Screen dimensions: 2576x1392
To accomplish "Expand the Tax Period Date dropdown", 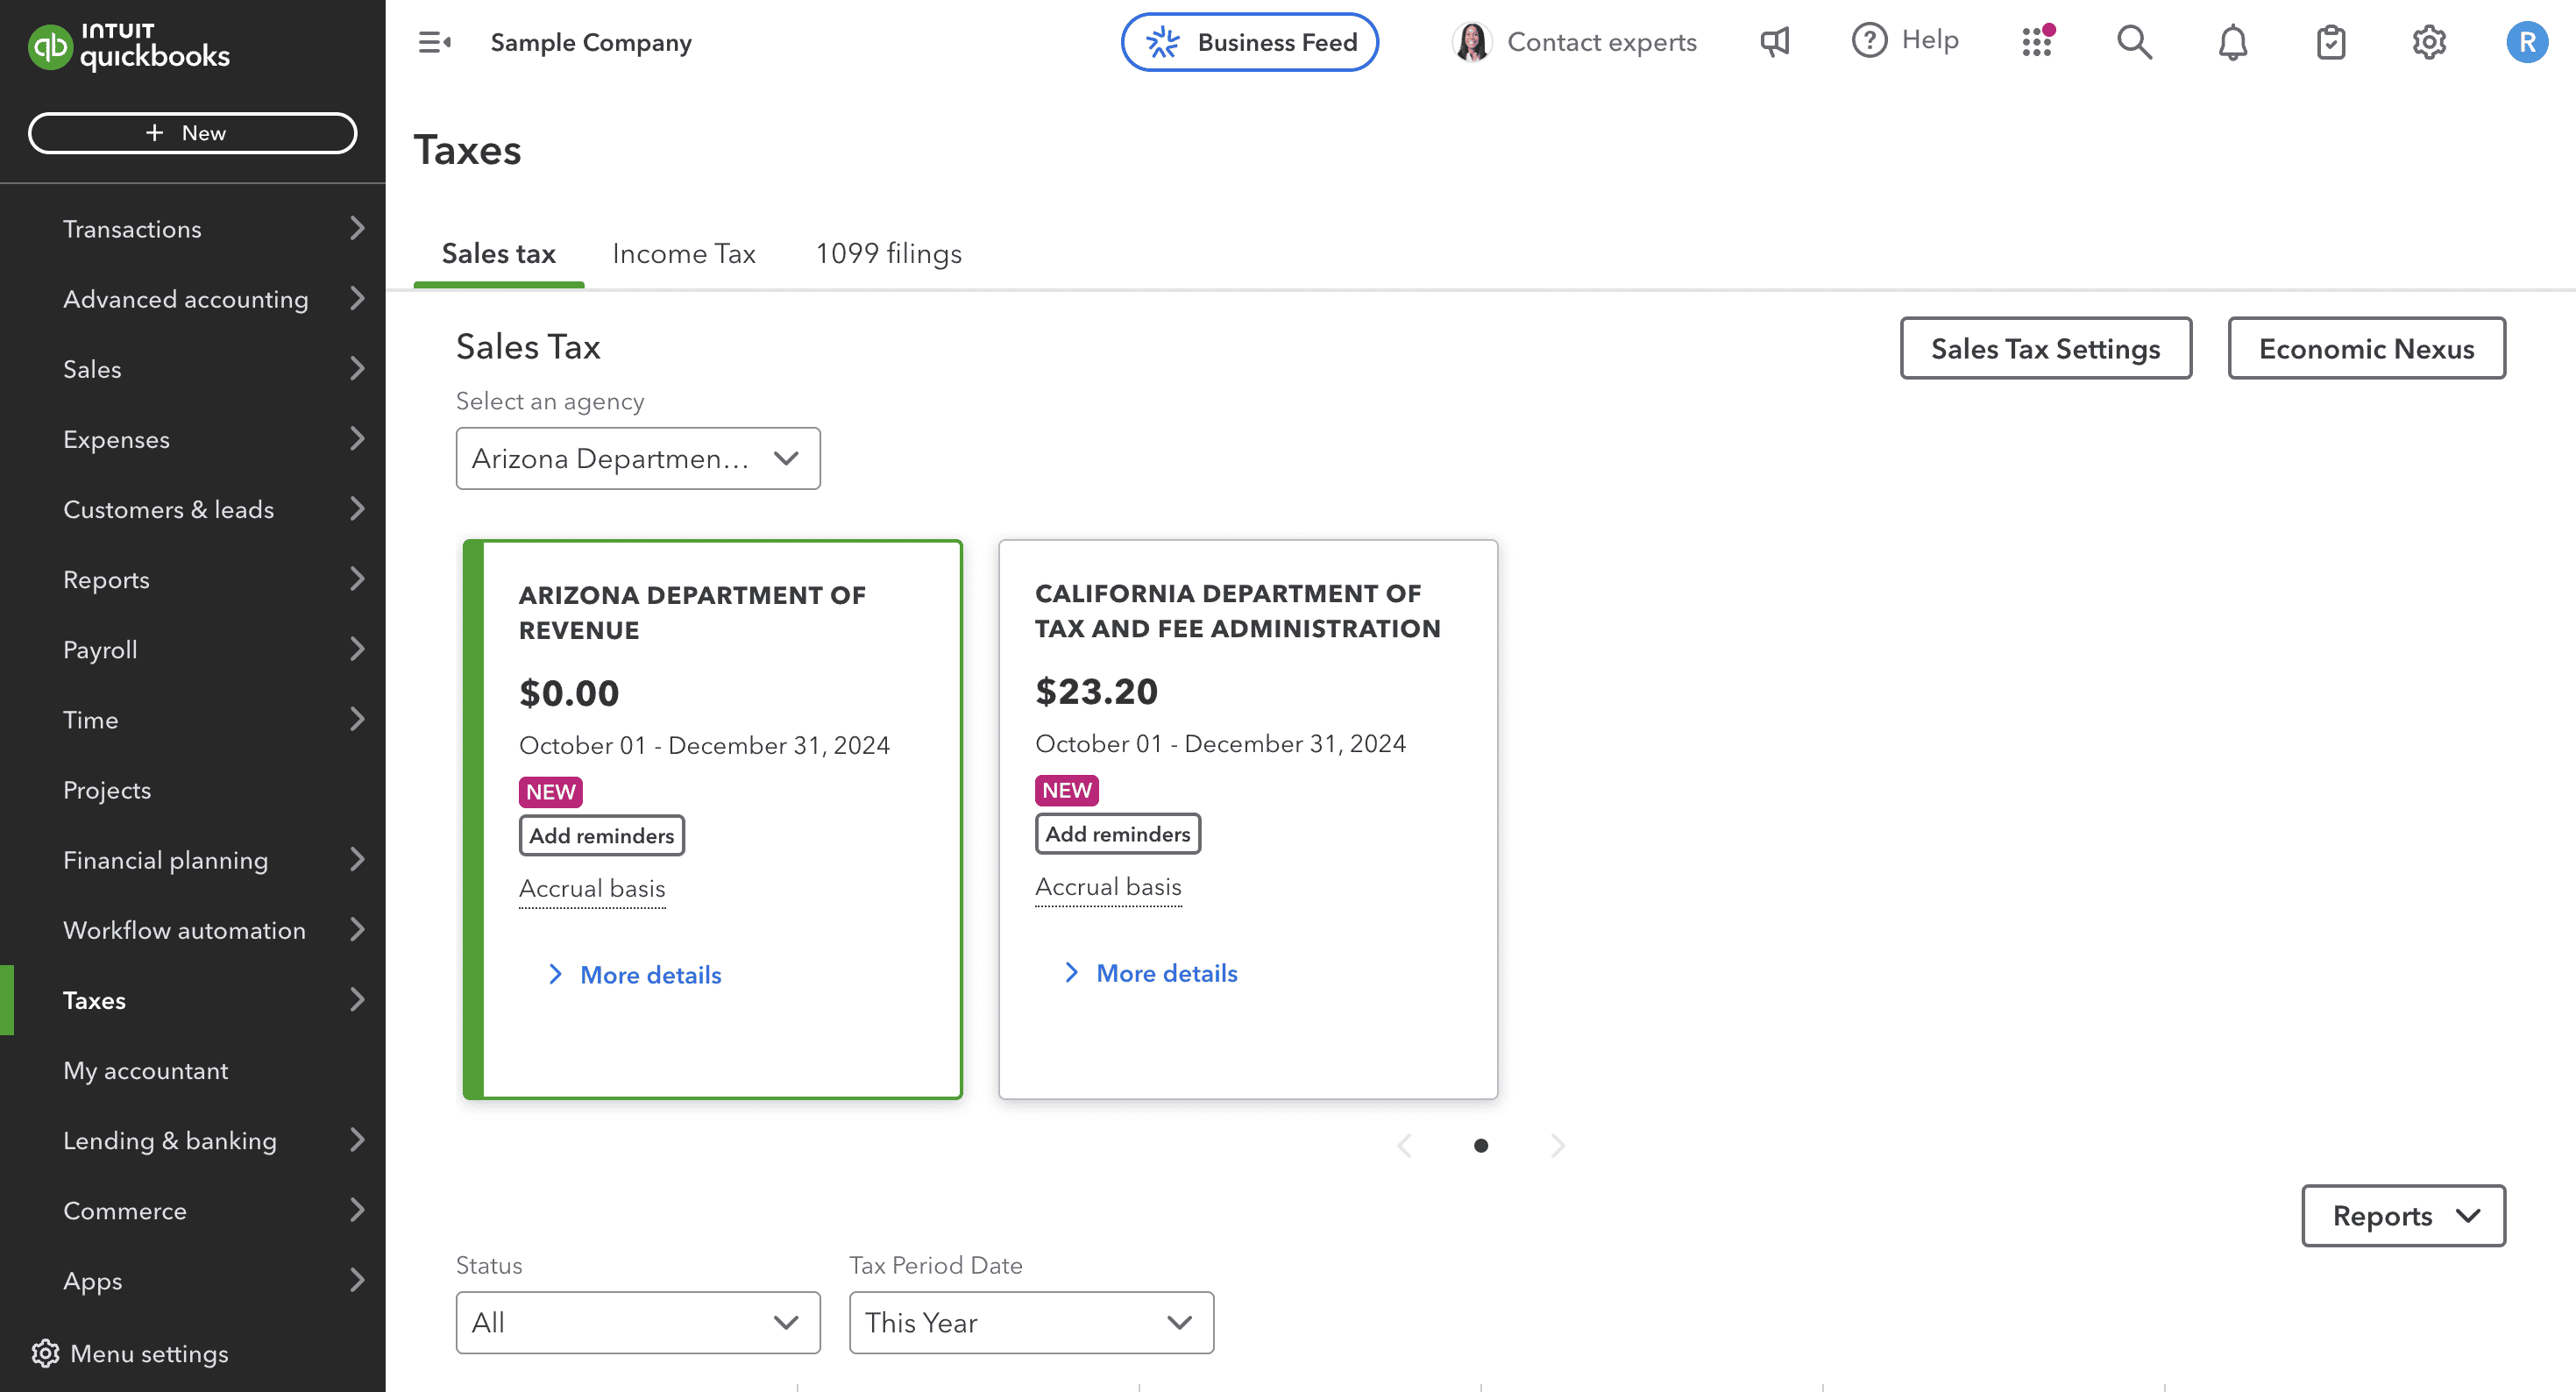I will click(1030, 1322).
